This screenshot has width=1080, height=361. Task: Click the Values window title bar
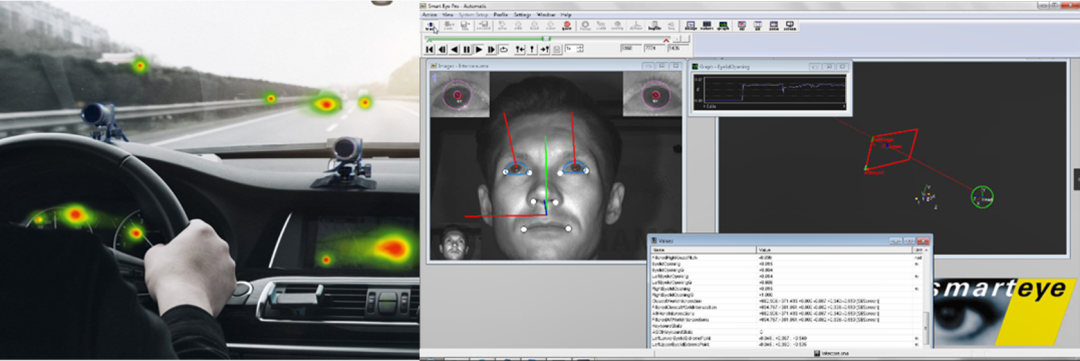[x=789, y=240]
